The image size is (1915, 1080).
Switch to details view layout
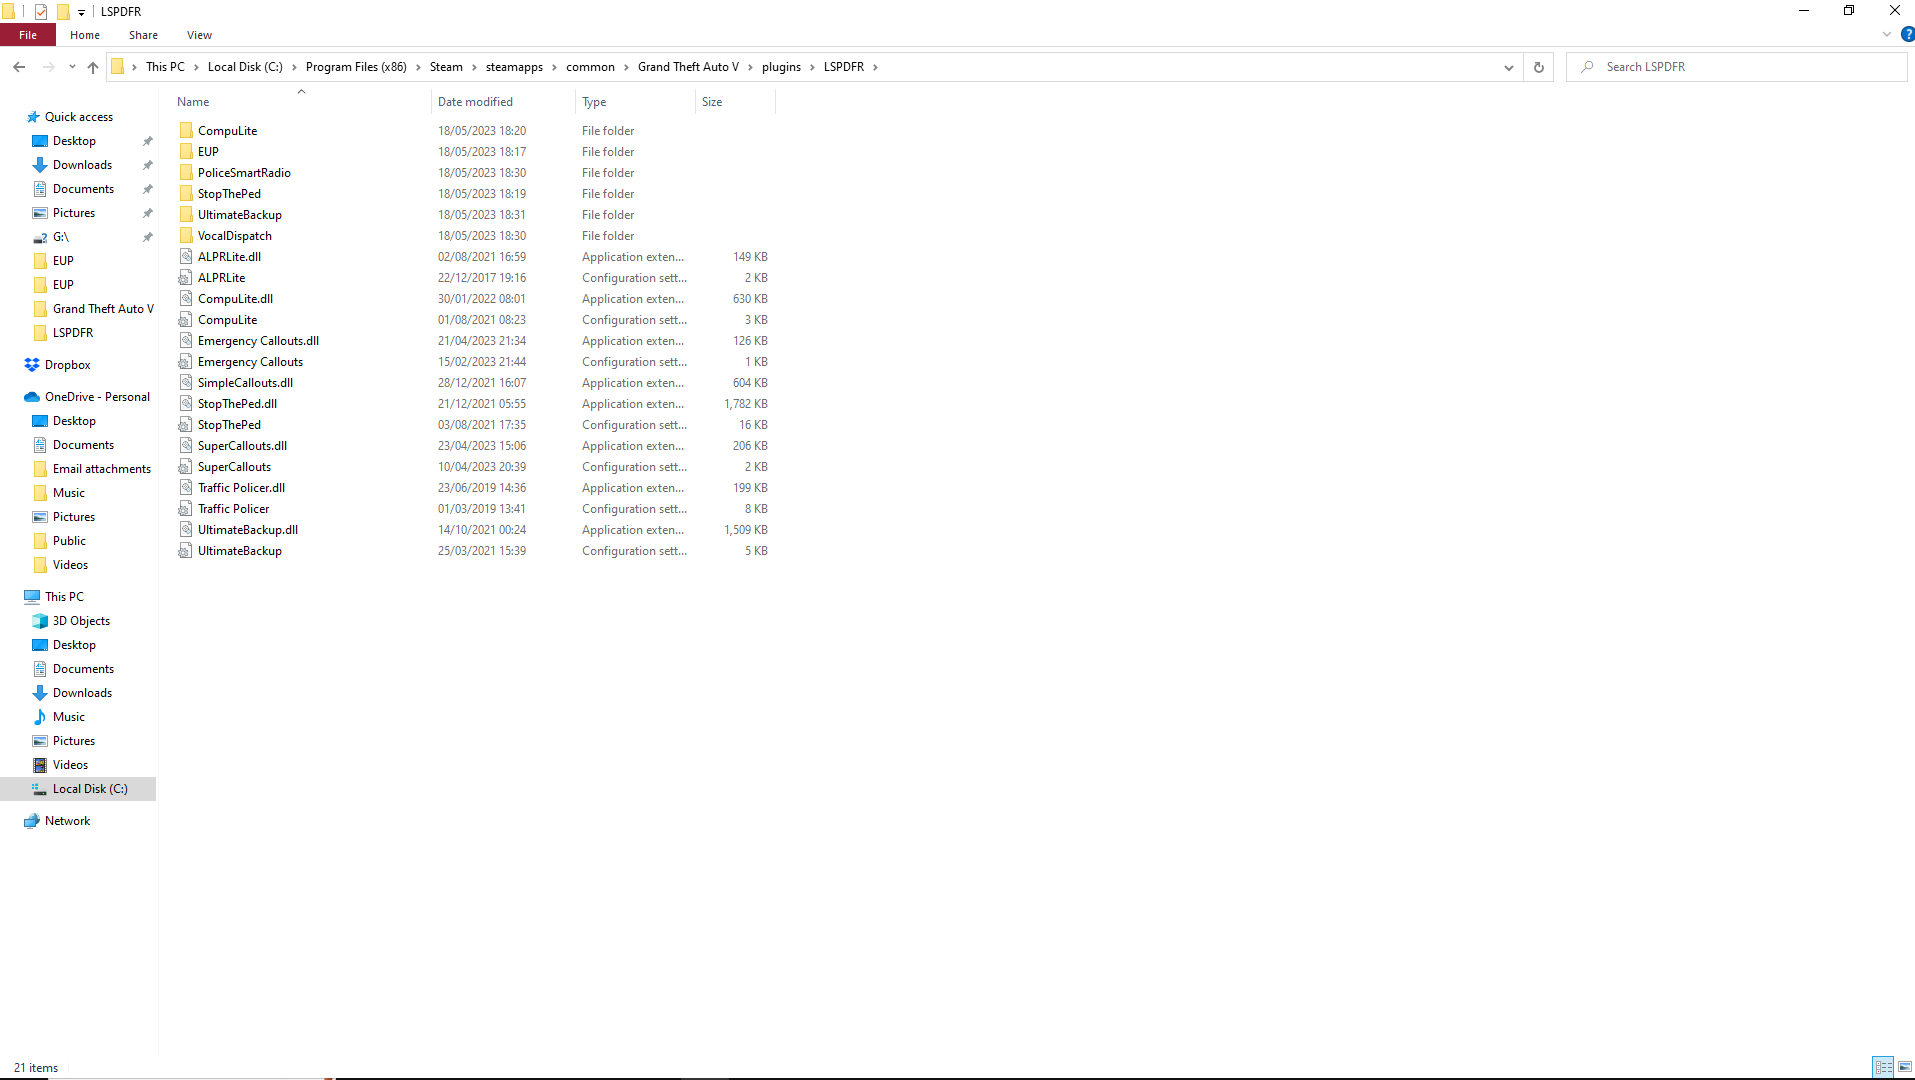[1883, 1067]
